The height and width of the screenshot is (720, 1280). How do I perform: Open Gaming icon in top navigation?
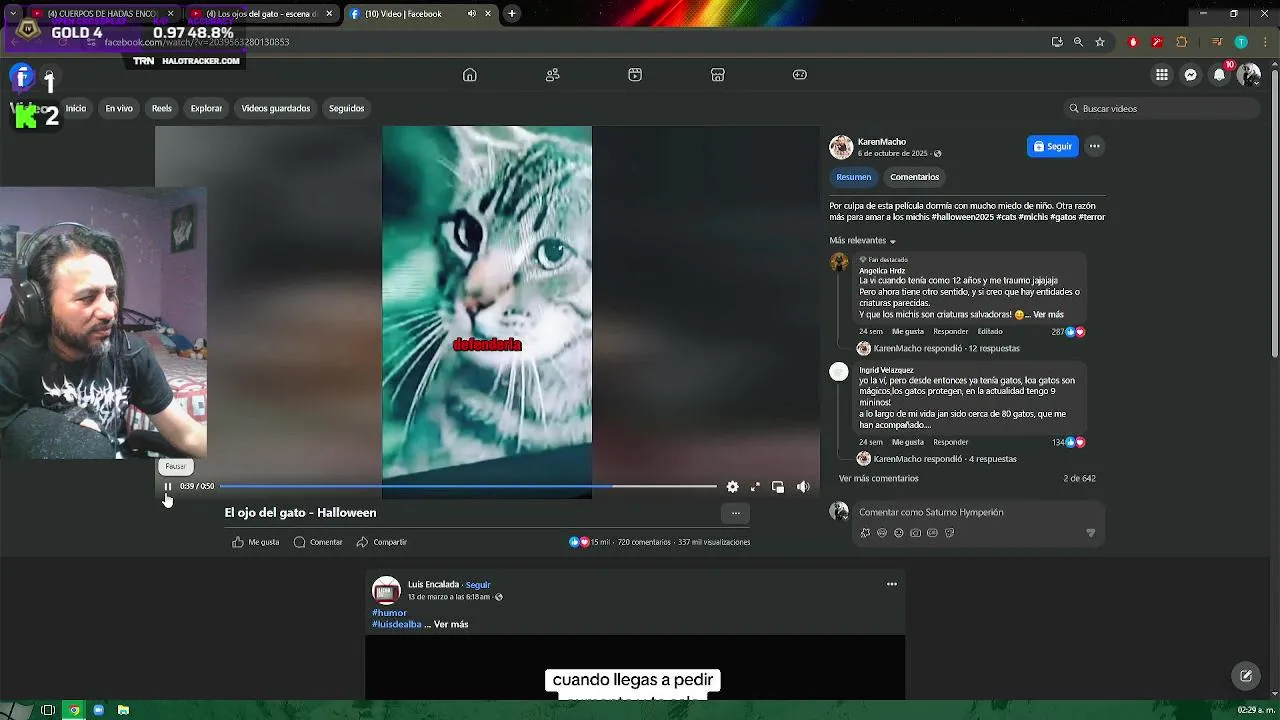[800, 75]
